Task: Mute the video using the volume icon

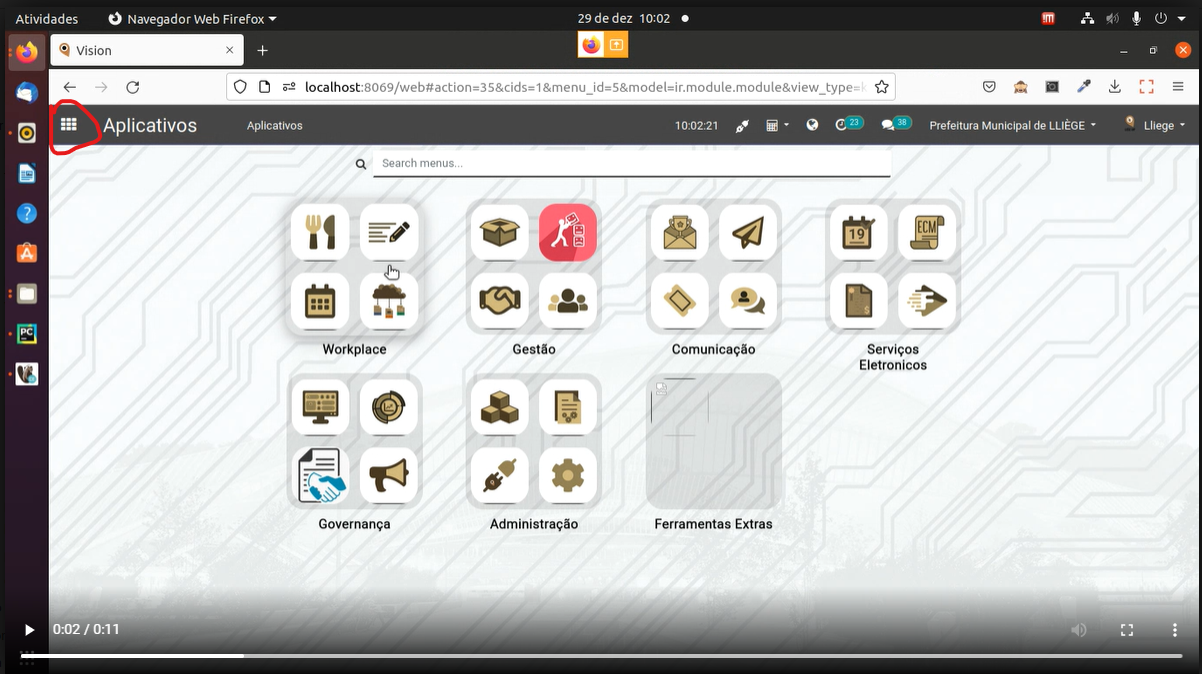Action: click(x=1079, y=630)
